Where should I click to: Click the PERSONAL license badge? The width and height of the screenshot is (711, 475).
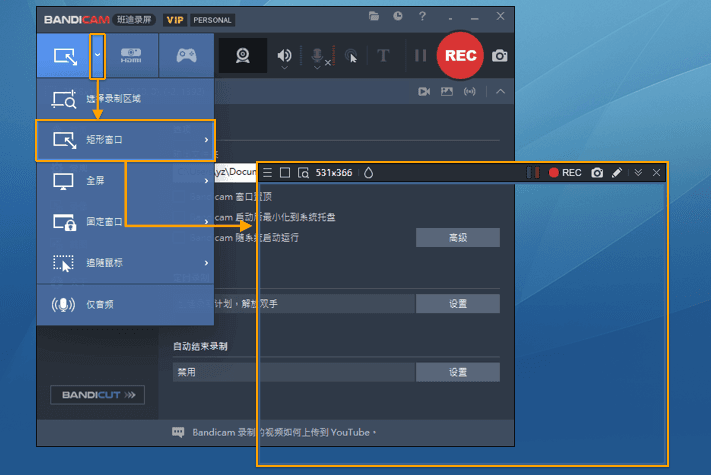point(212,20)
